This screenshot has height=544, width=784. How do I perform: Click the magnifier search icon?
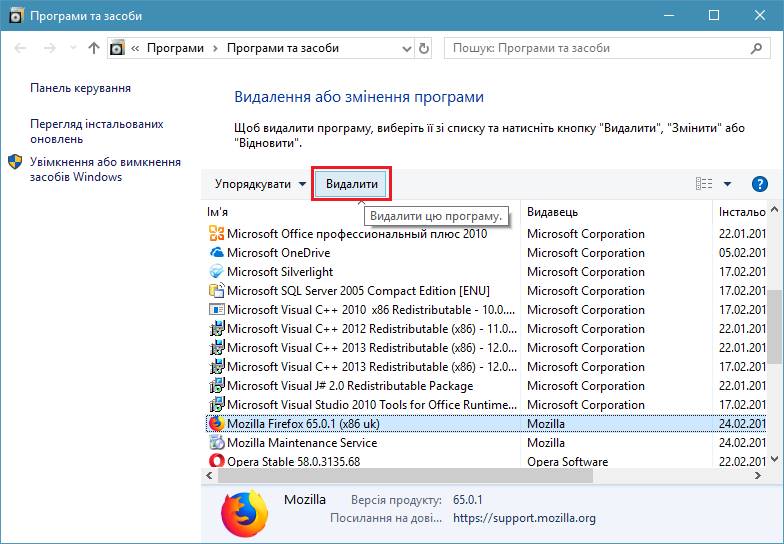tap(756, 48)
